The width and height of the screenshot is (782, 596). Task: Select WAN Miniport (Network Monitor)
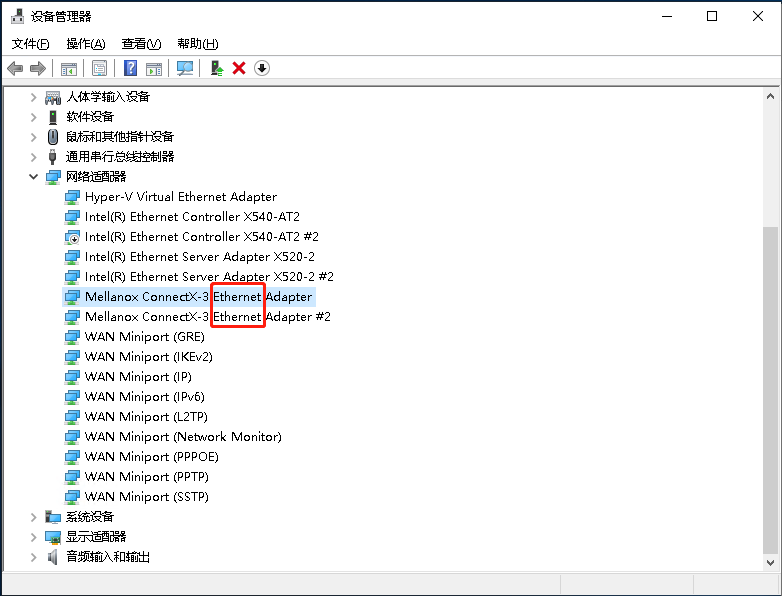(x=183, y=437)
